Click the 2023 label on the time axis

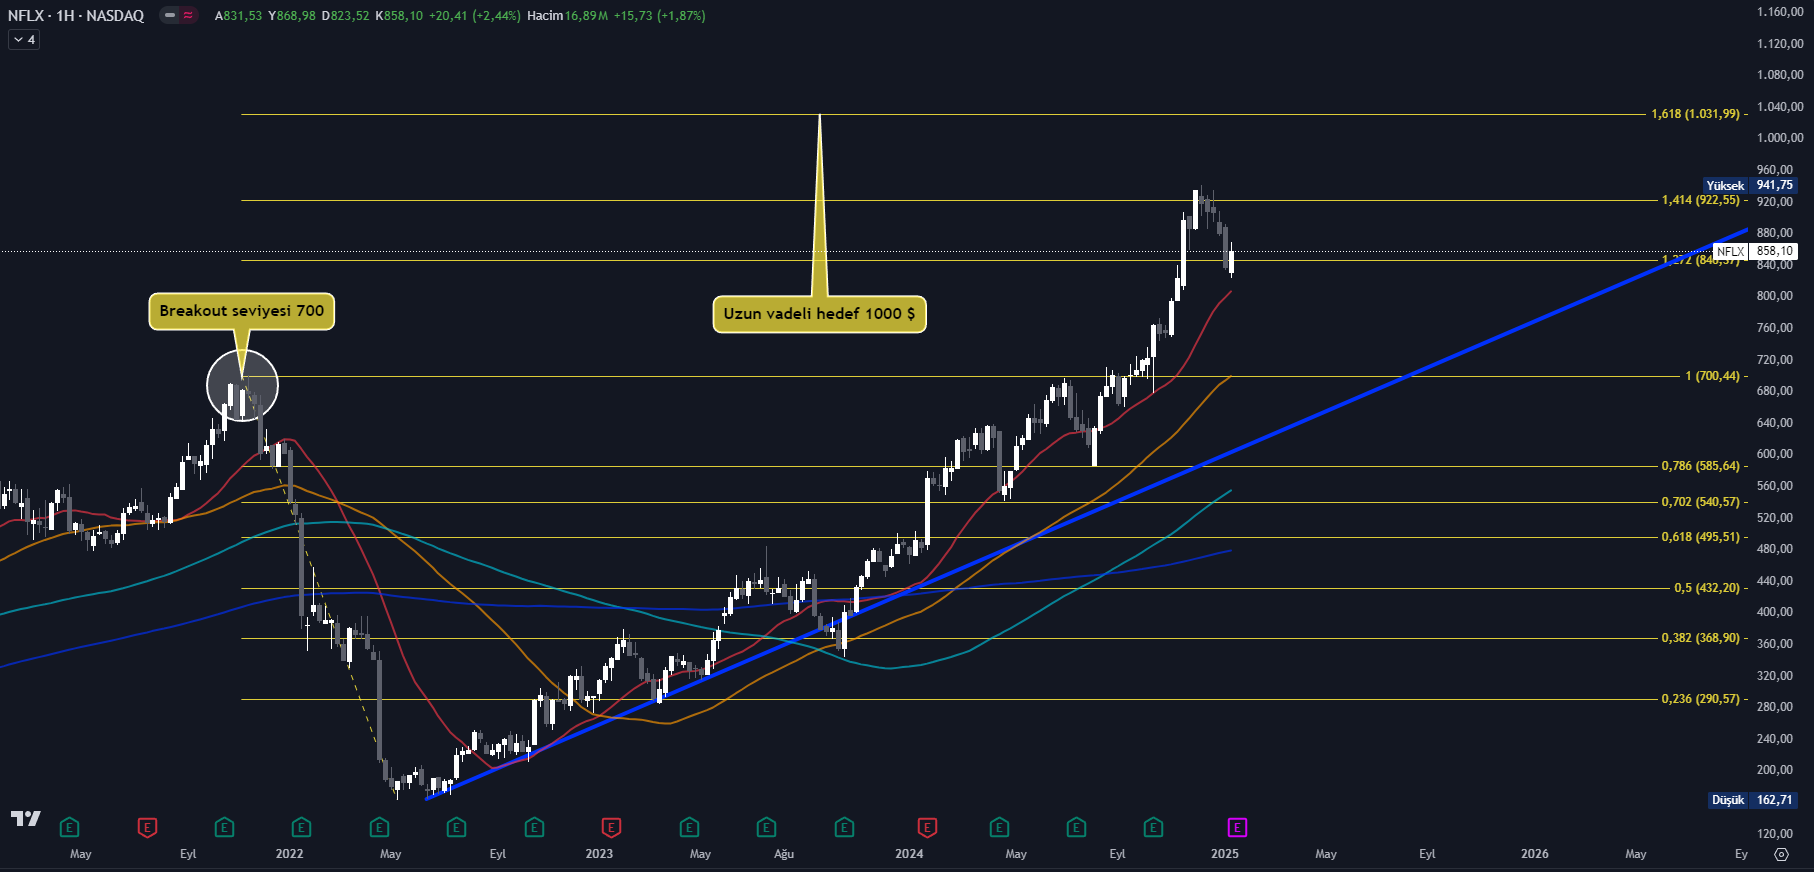pyautogui.click(x=599, y=854)
